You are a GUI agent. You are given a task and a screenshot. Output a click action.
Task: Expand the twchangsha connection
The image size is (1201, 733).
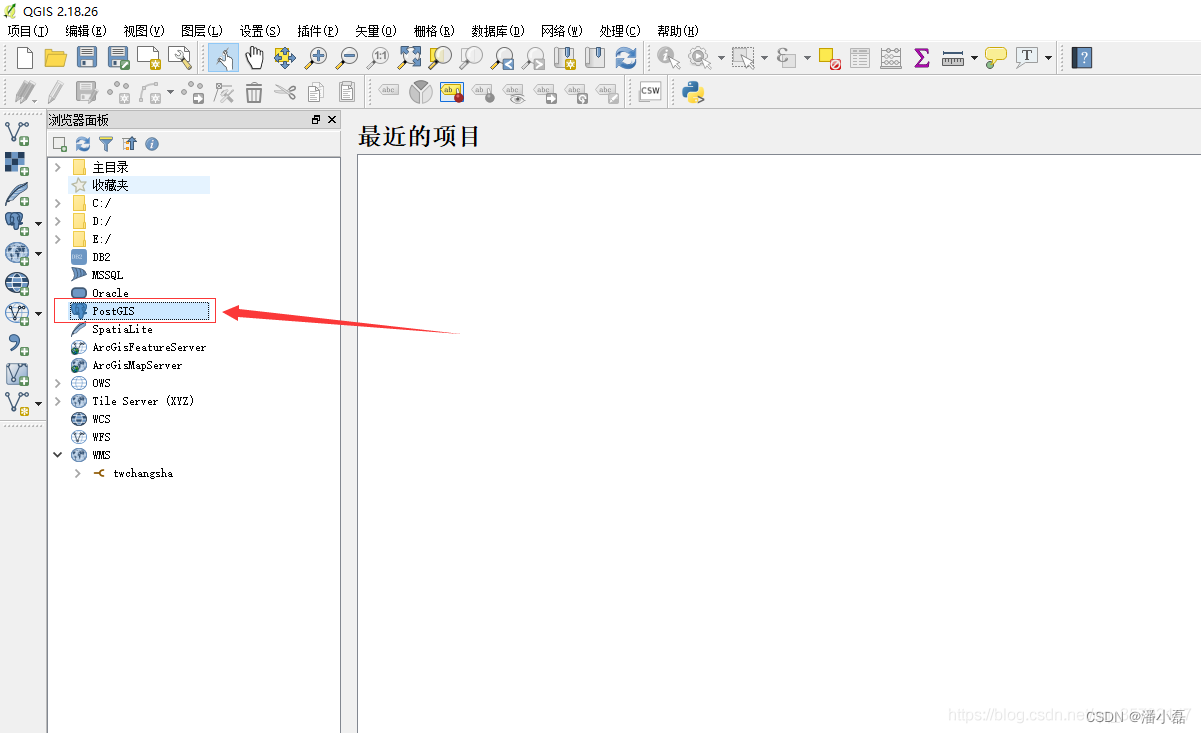(x=78, y=473)
